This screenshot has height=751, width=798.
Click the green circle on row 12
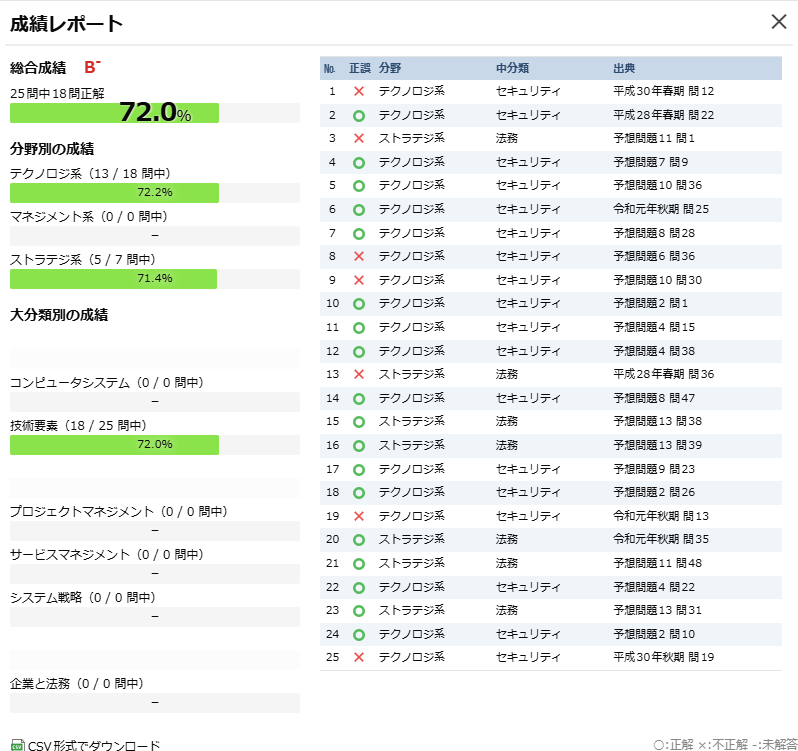coord(359,352)
